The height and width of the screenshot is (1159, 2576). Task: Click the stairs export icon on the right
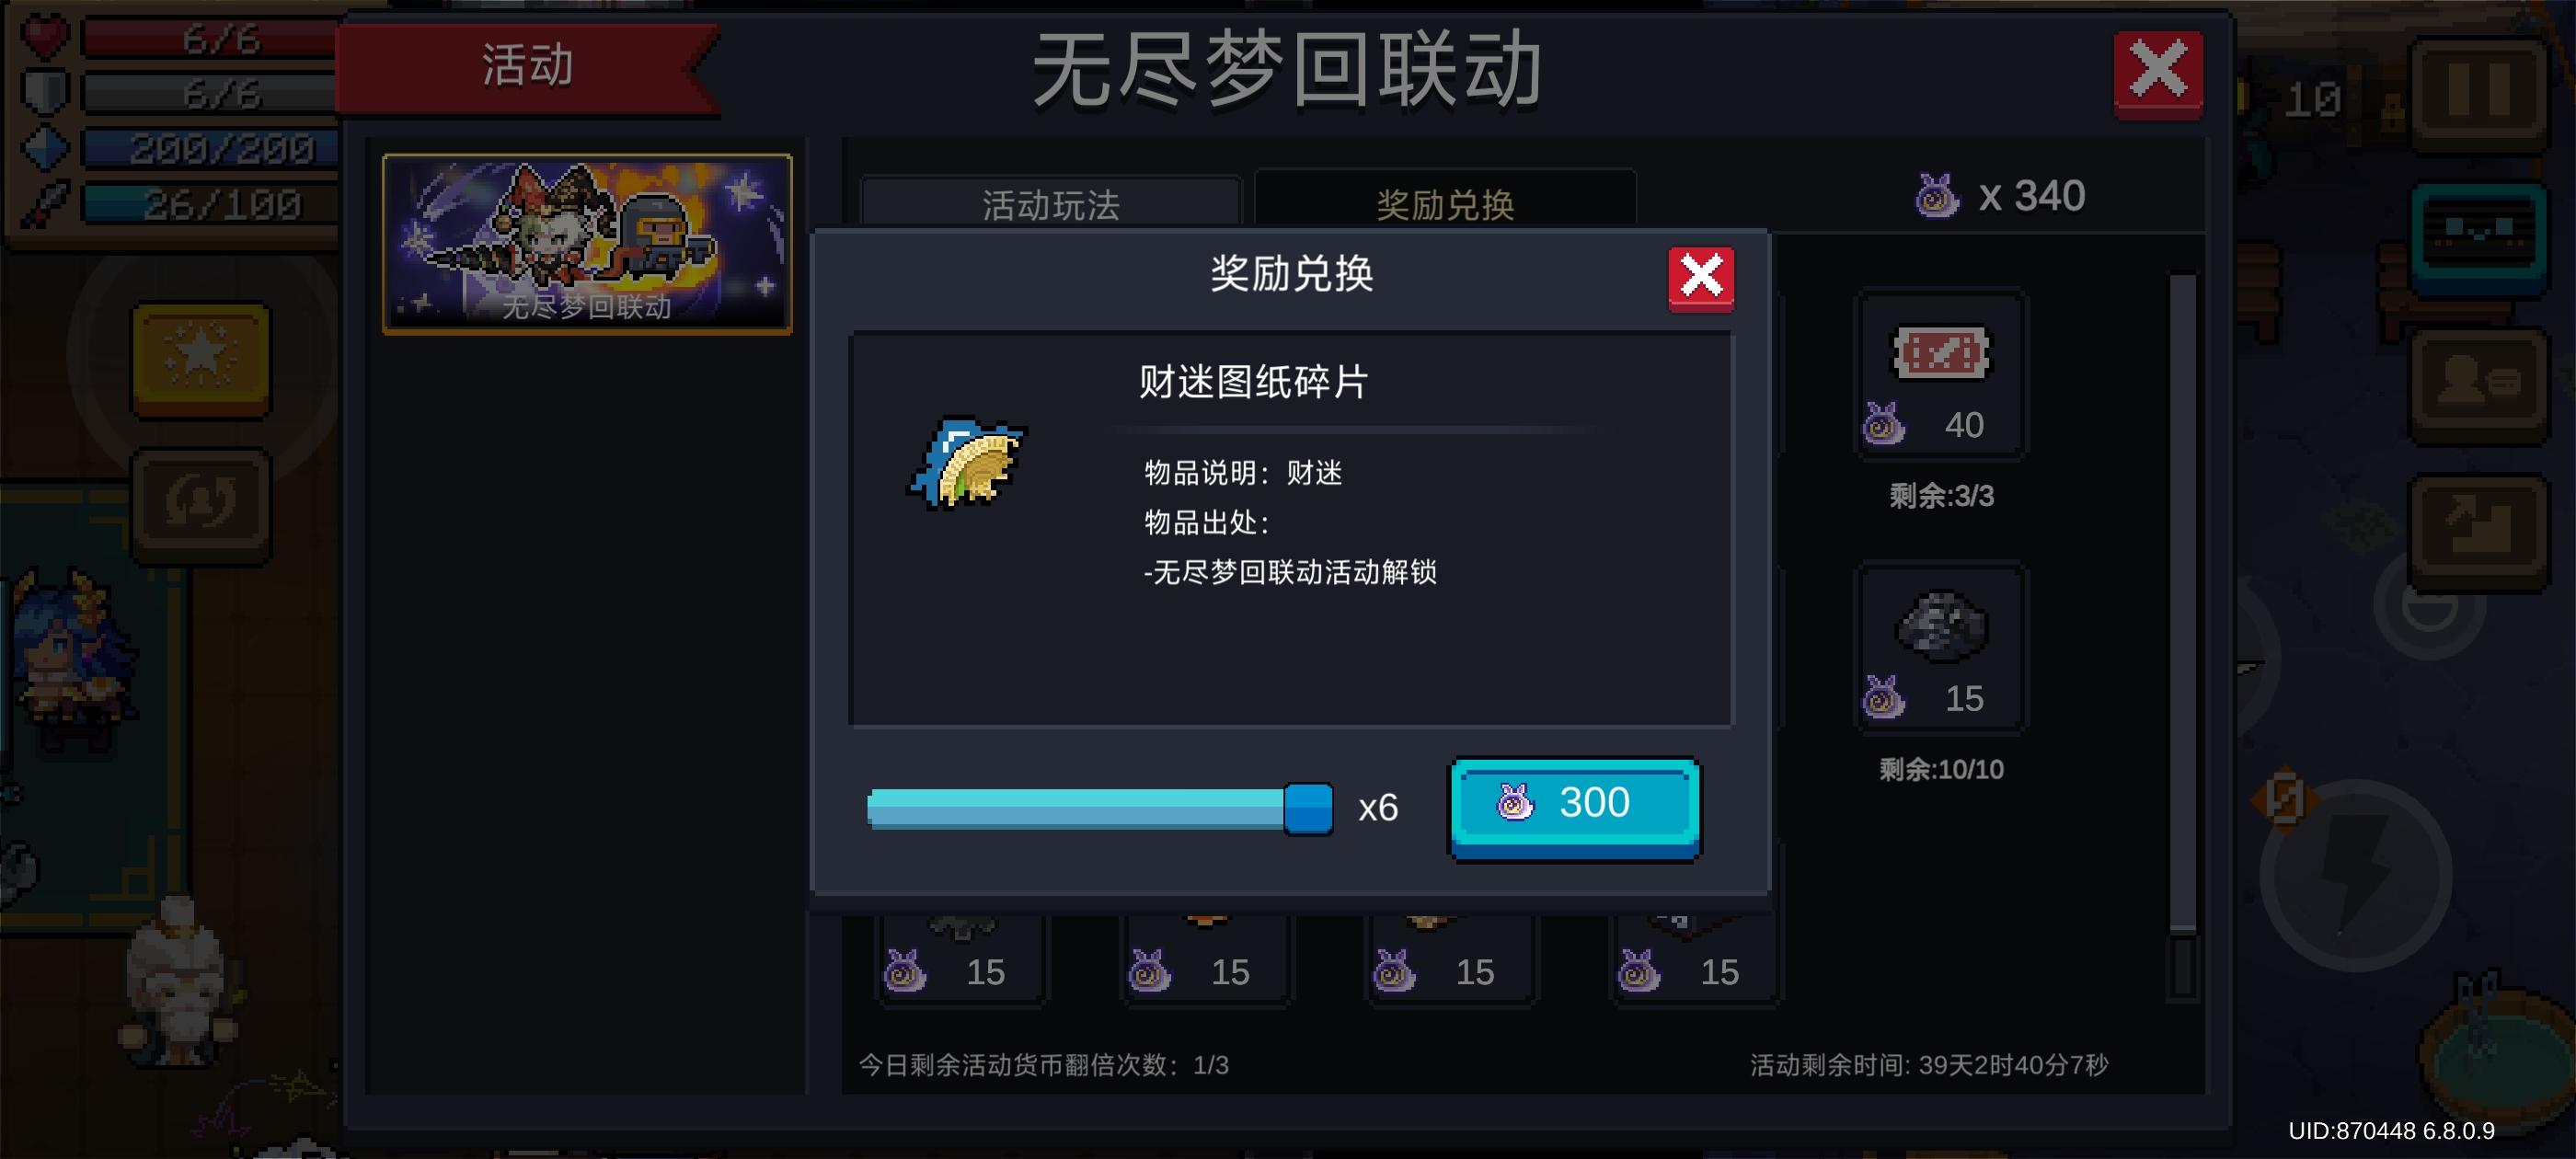pyautogui.click(x=2478, y=529)
